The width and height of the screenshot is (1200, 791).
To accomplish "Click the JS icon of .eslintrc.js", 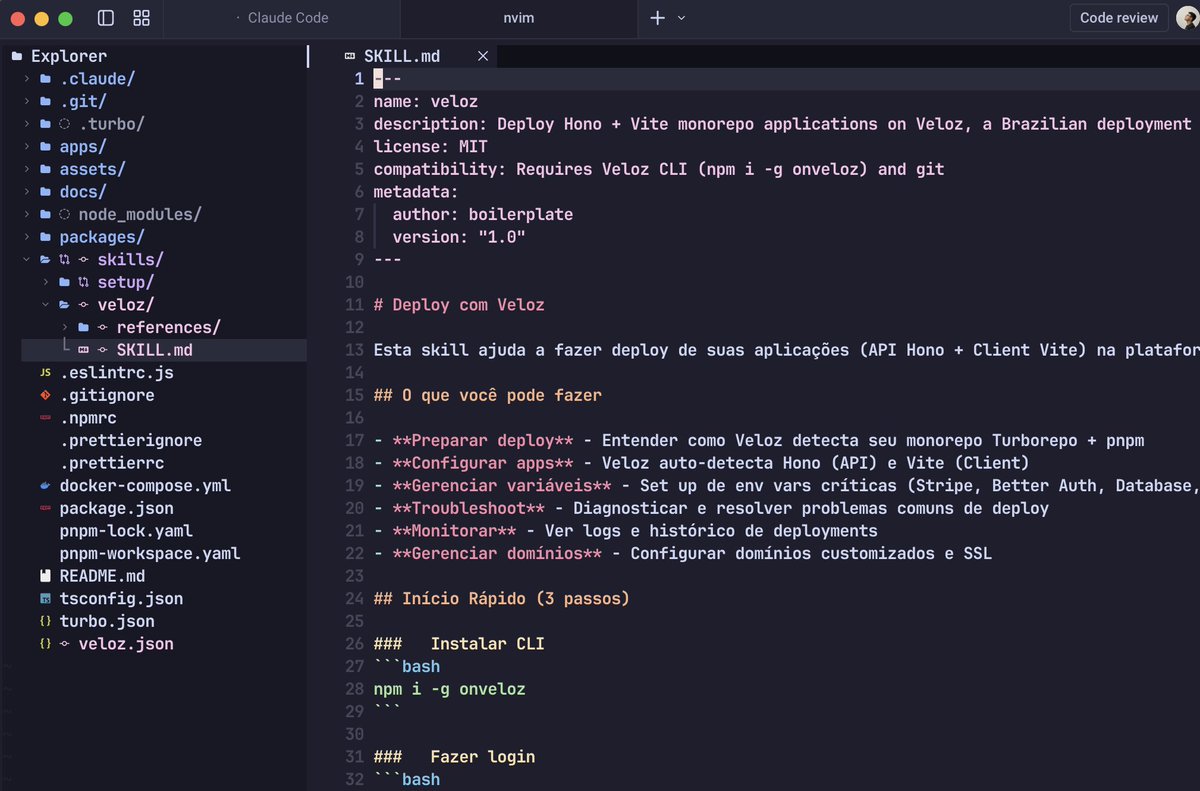I will coord(45,373).
